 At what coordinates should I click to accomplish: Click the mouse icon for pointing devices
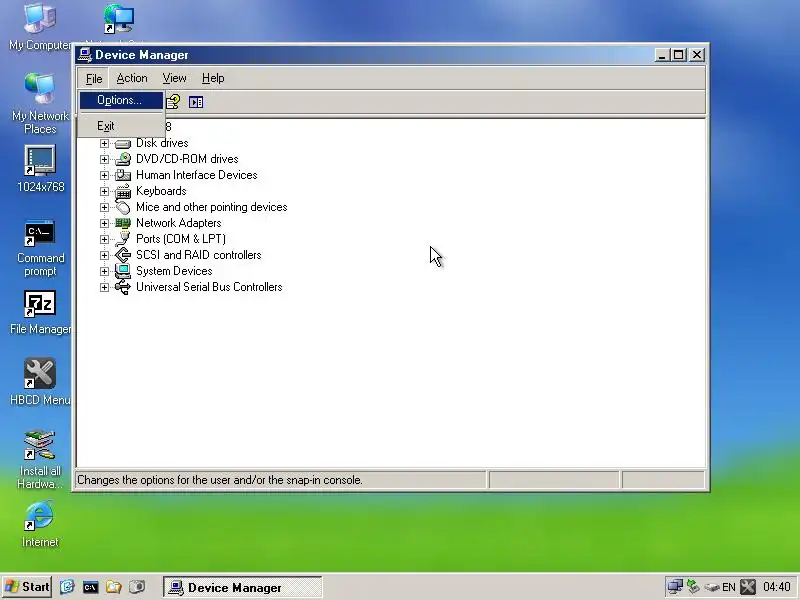tap(122, 207)
